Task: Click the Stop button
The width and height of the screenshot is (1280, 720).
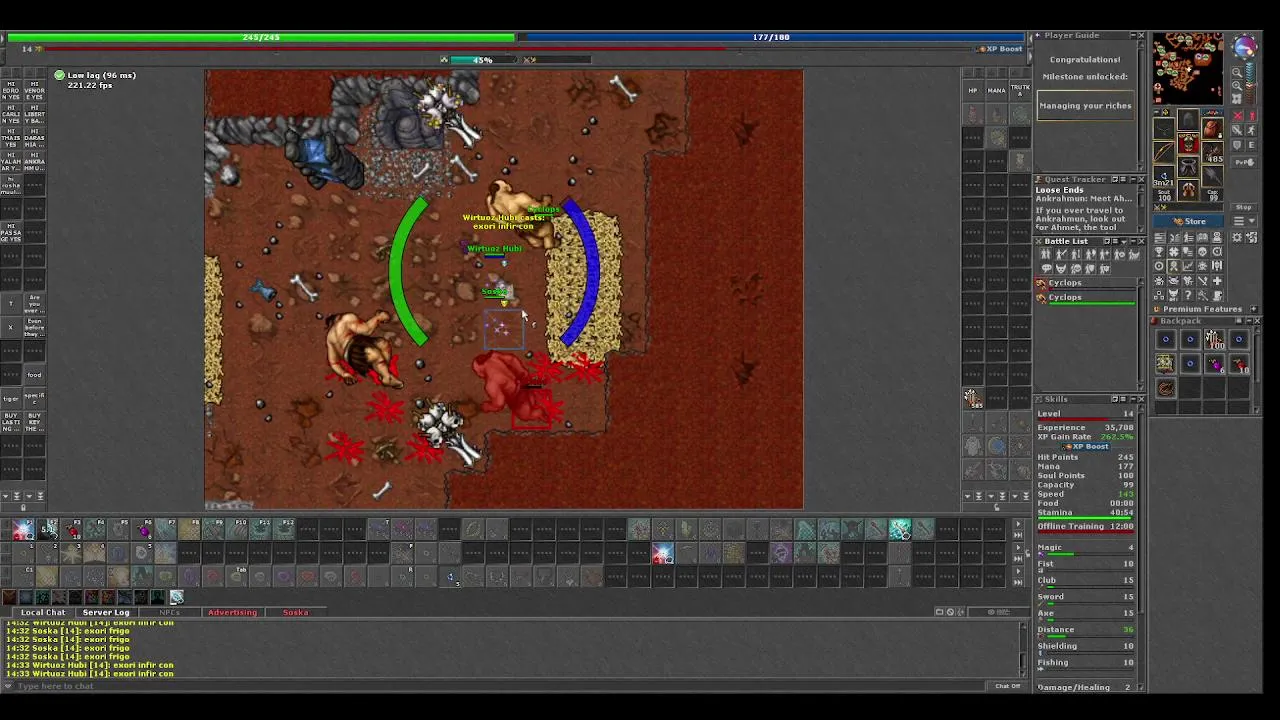Action: pyautogui.click(x=1244, y=207)
